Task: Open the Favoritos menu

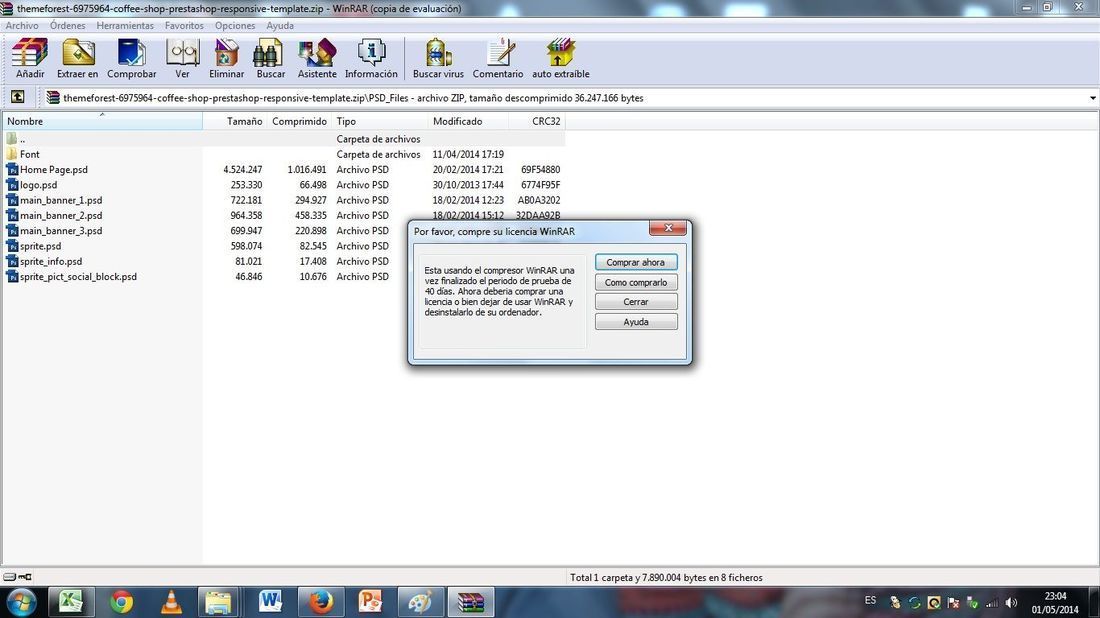Action: pos(185,25)
